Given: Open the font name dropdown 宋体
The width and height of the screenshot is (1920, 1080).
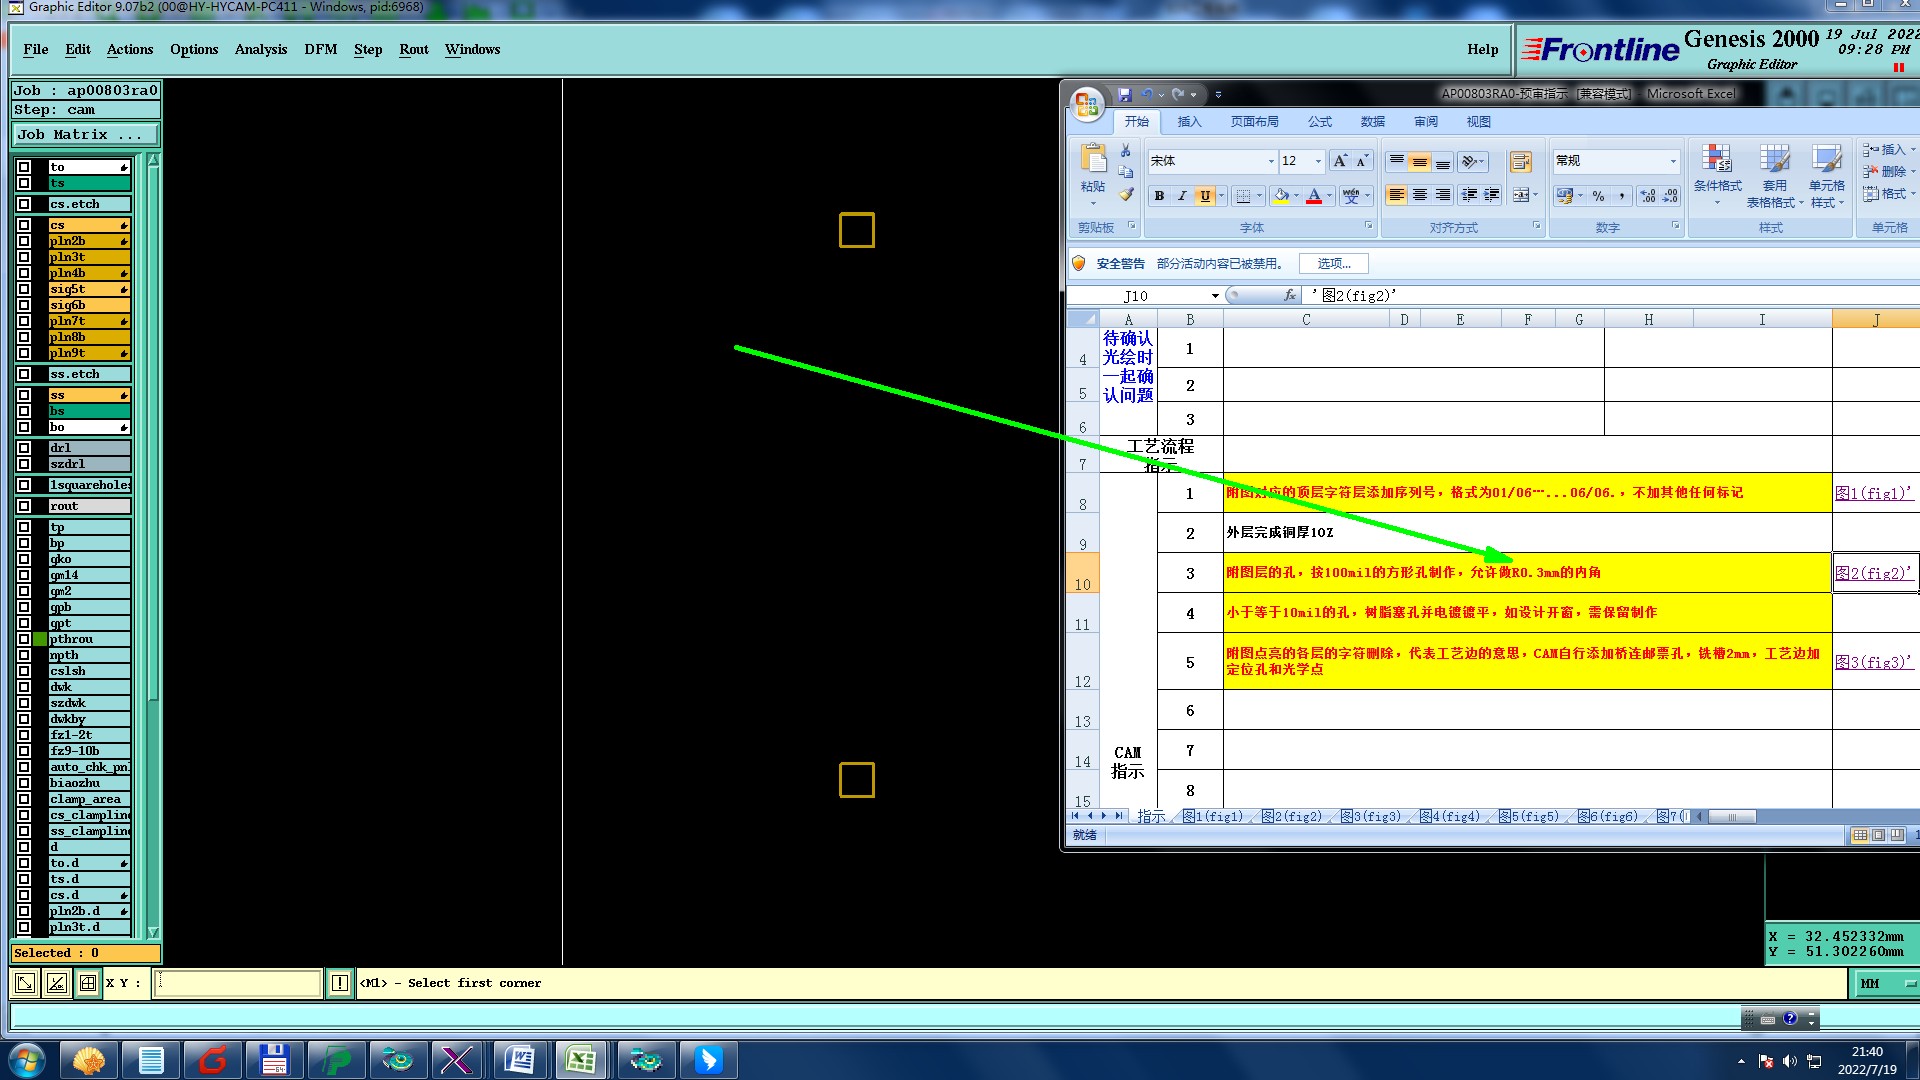Looking at the screenshot, I should tap(1271, 161).
